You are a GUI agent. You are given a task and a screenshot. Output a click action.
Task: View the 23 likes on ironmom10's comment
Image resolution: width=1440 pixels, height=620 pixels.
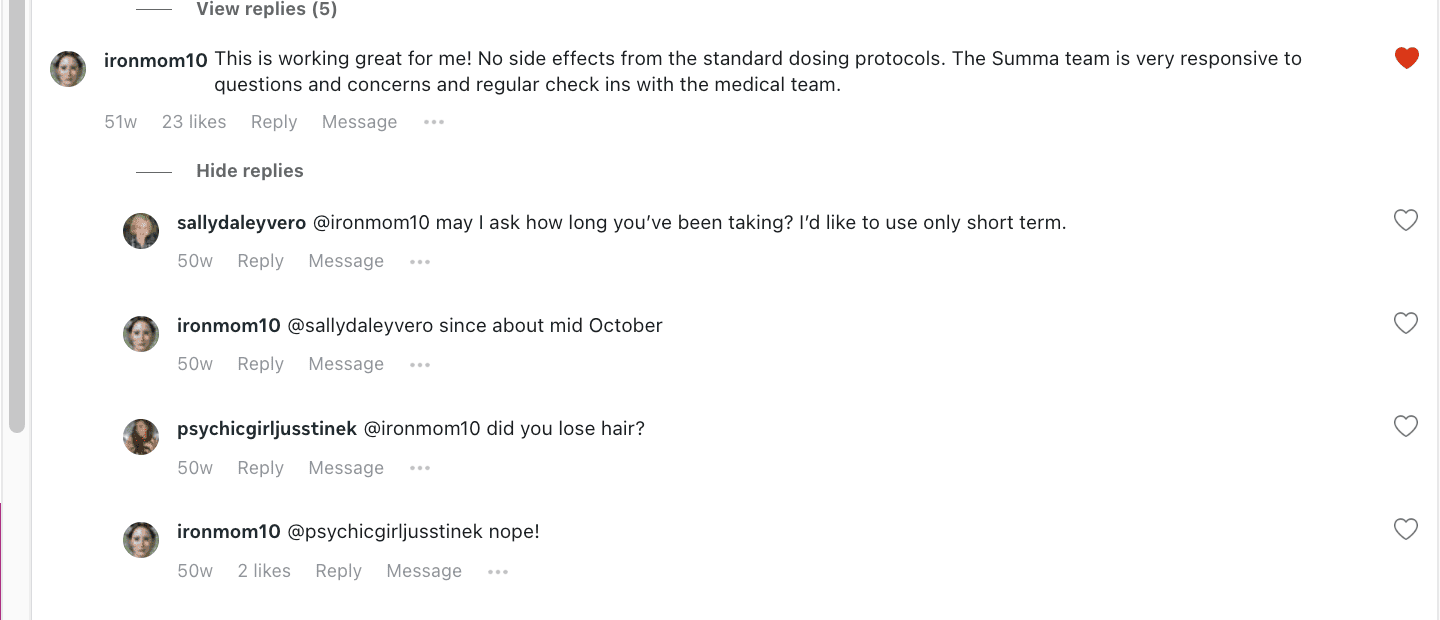point(193,121)
